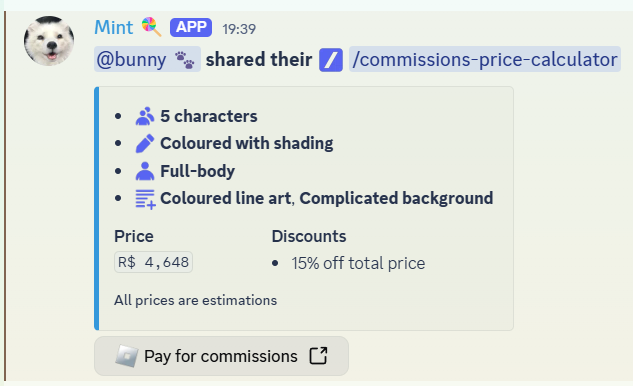
Task: Click the Roblox icon in the pay button
Action: coord(127,356)
